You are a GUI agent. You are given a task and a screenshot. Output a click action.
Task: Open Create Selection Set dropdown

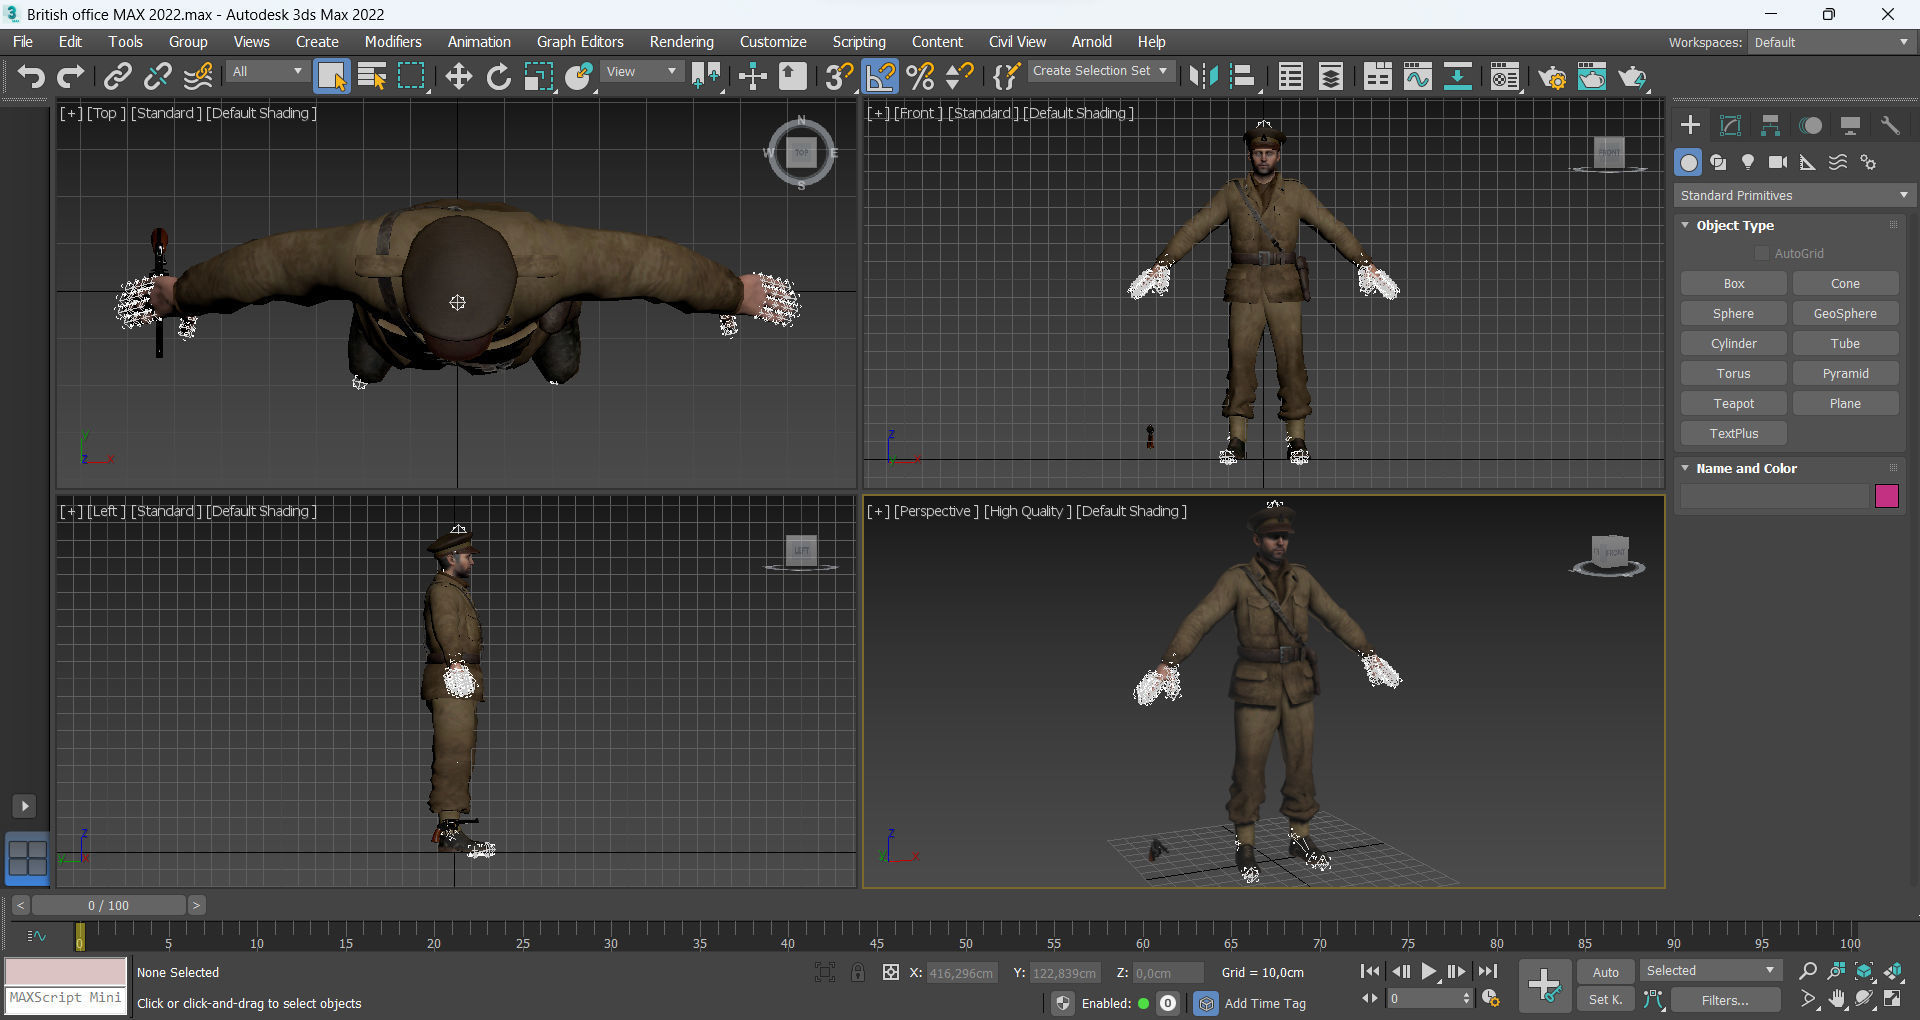tap(1101, 71)
